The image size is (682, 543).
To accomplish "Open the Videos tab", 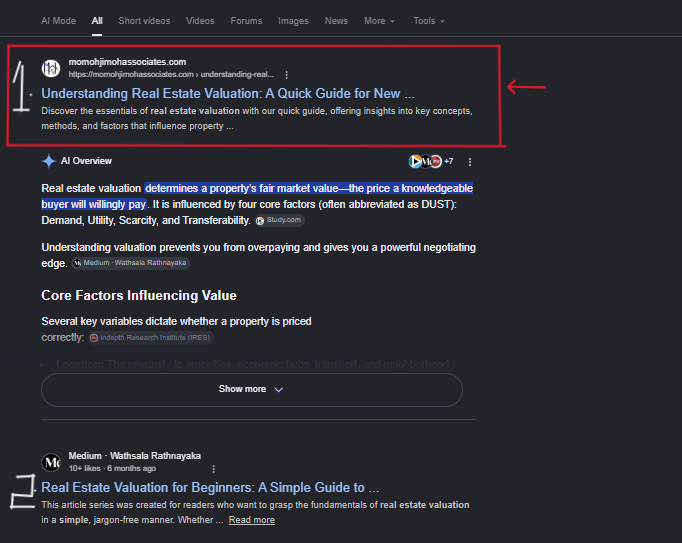I will click(200, 21).
